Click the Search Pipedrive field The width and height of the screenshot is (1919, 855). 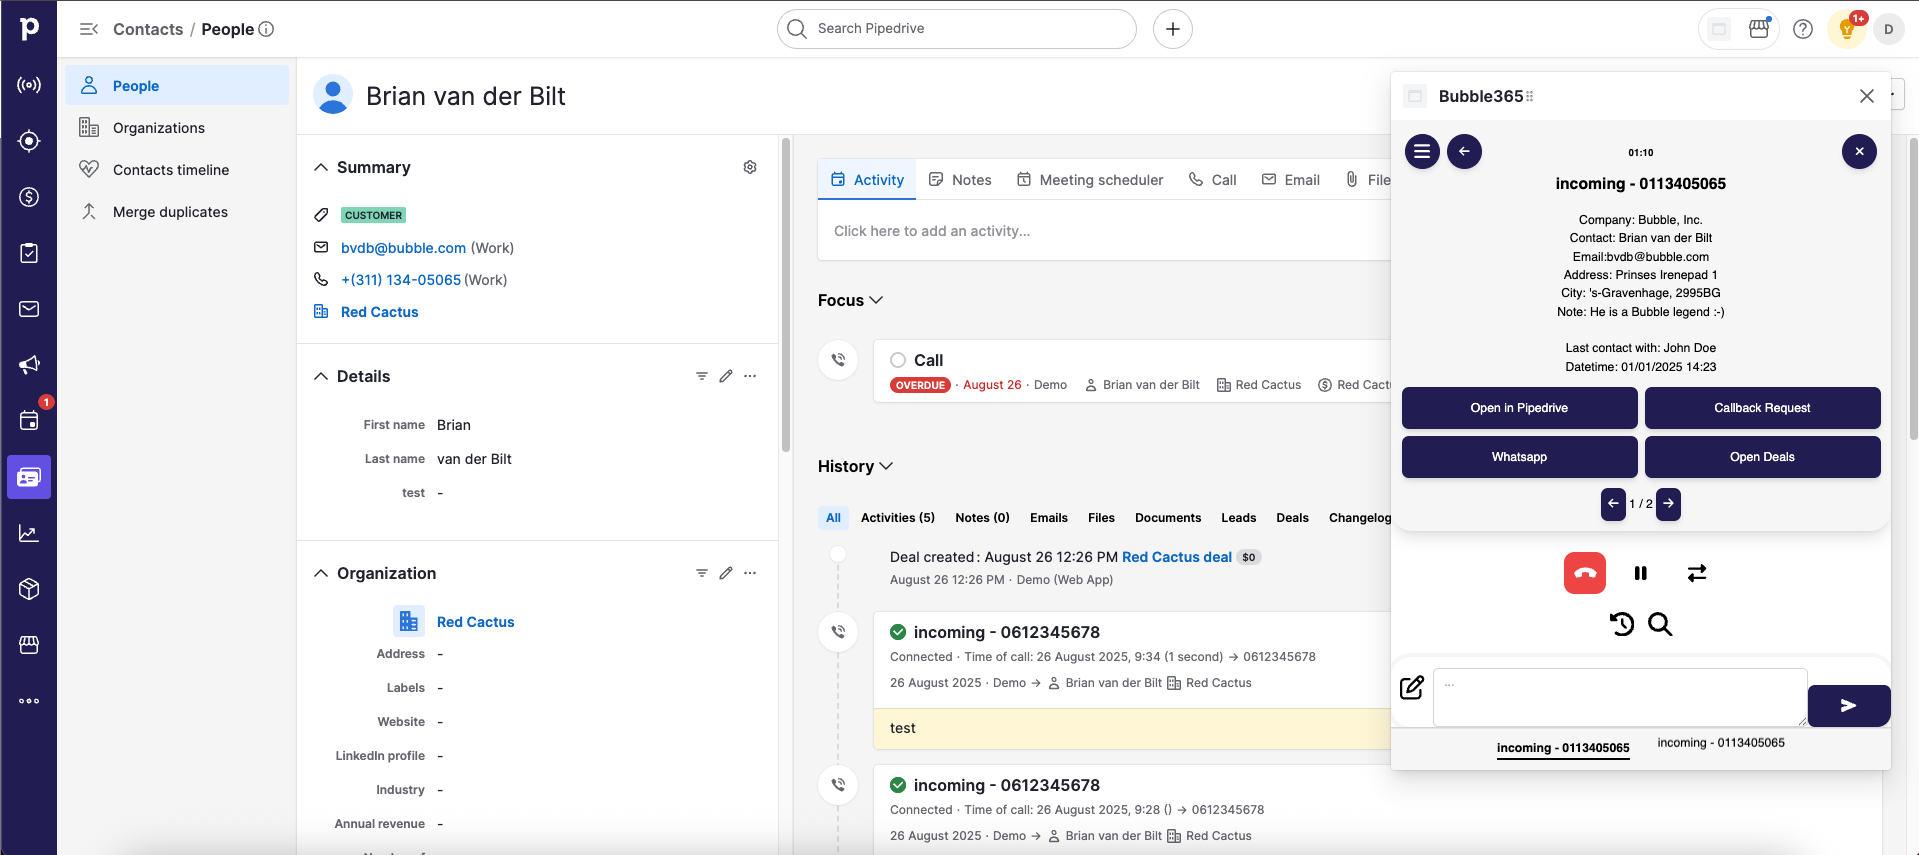(956, 29)
